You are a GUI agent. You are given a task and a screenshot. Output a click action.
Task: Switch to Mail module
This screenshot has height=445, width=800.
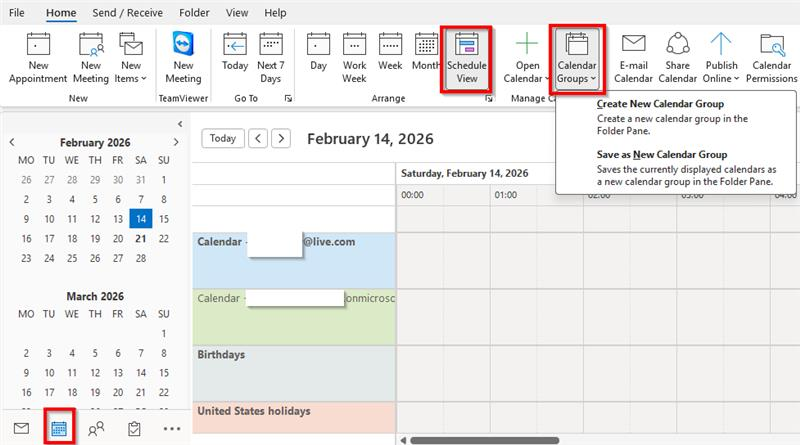(21, 428)
